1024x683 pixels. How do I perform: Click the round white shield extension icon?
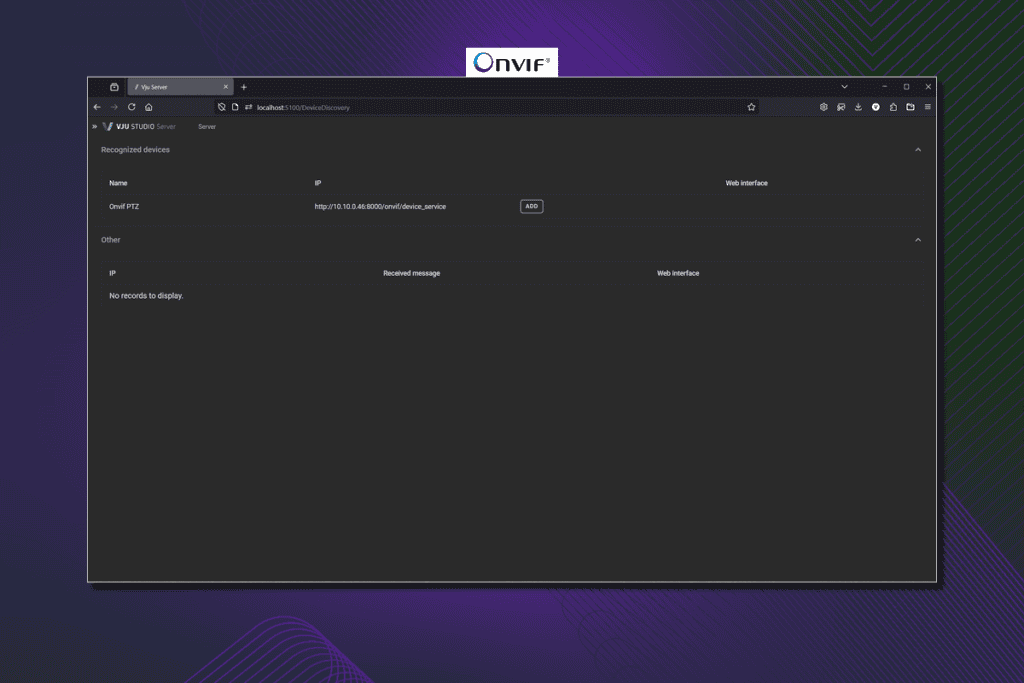pos(876,107)
